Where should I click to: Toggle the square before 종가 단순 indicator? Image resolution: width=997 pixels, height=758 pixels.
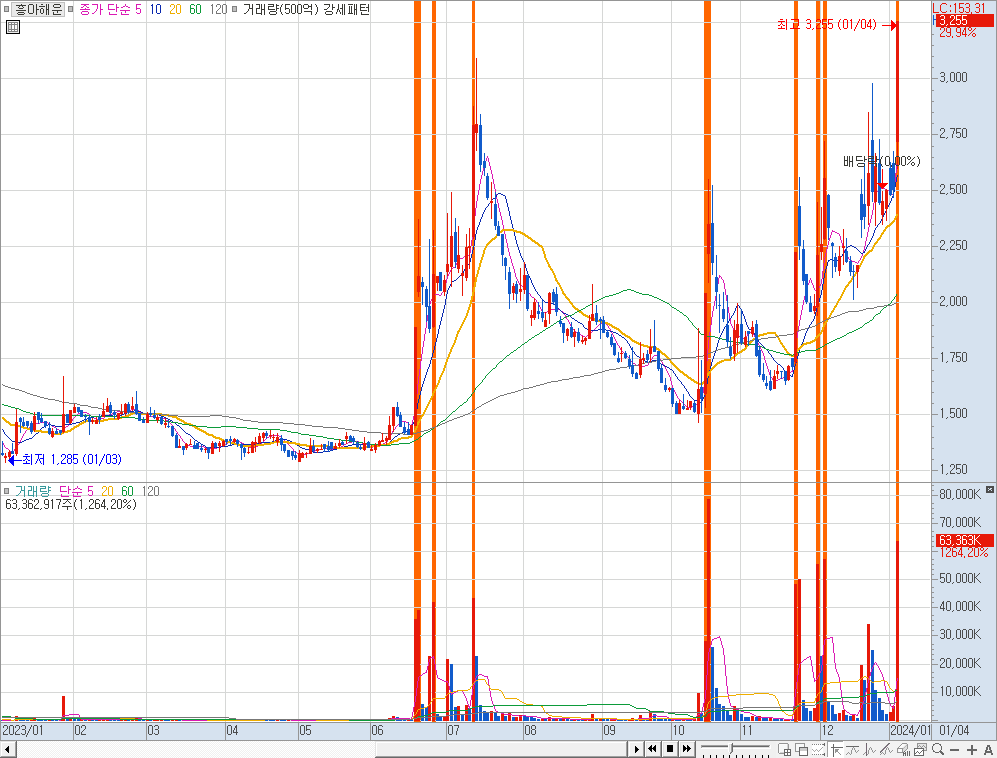(x=71, y=10)
